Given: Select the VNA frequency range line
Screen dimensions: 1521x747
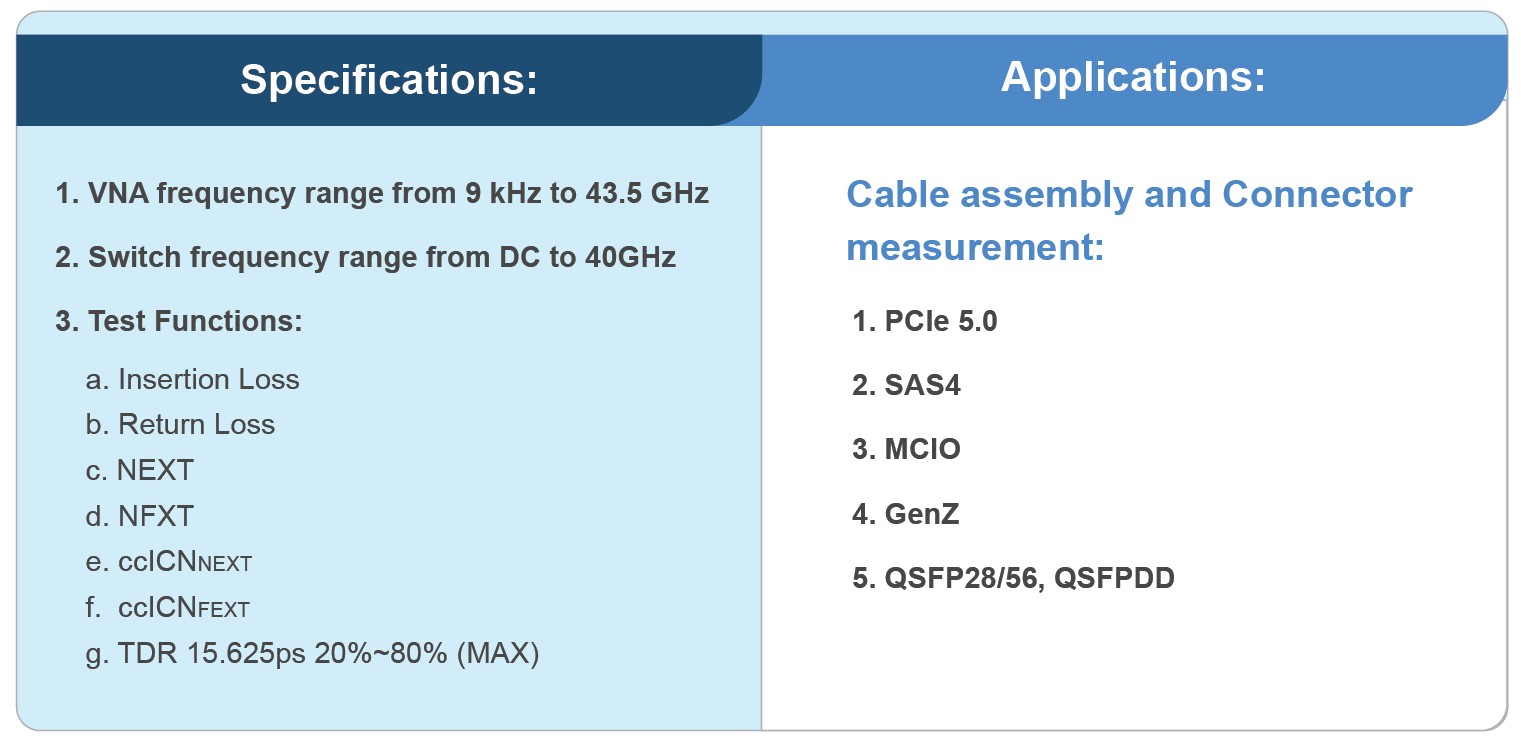Looking at the screenshot, I should (x=381, y=193).
